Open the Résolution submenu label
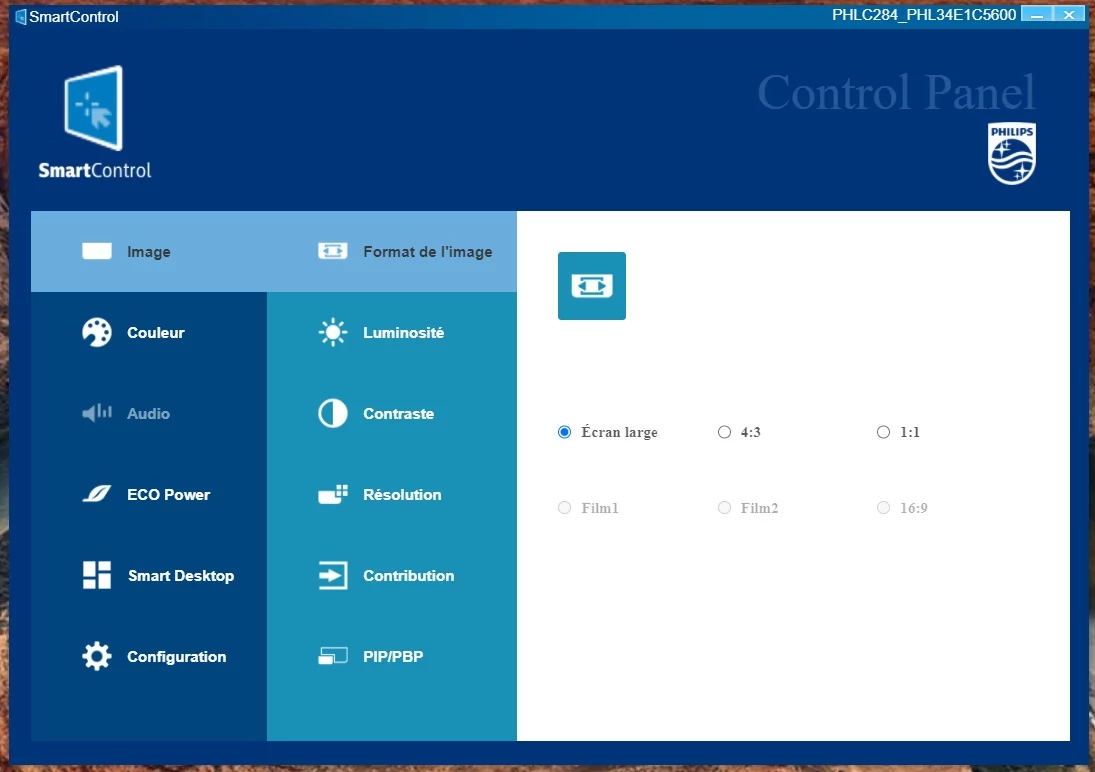 [402, 495]
